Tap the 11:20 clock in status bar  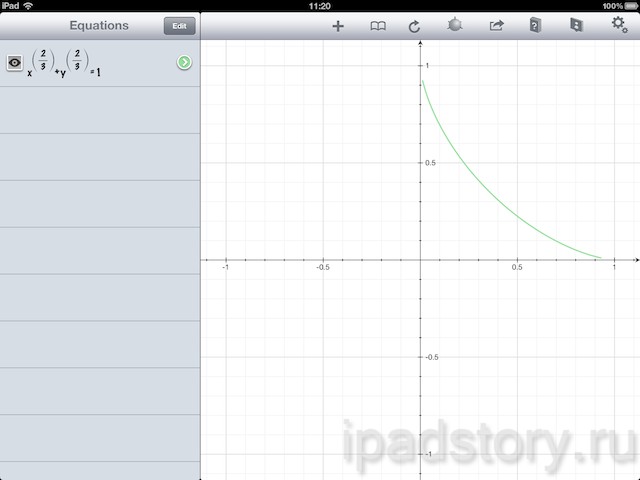click(320, 6)
